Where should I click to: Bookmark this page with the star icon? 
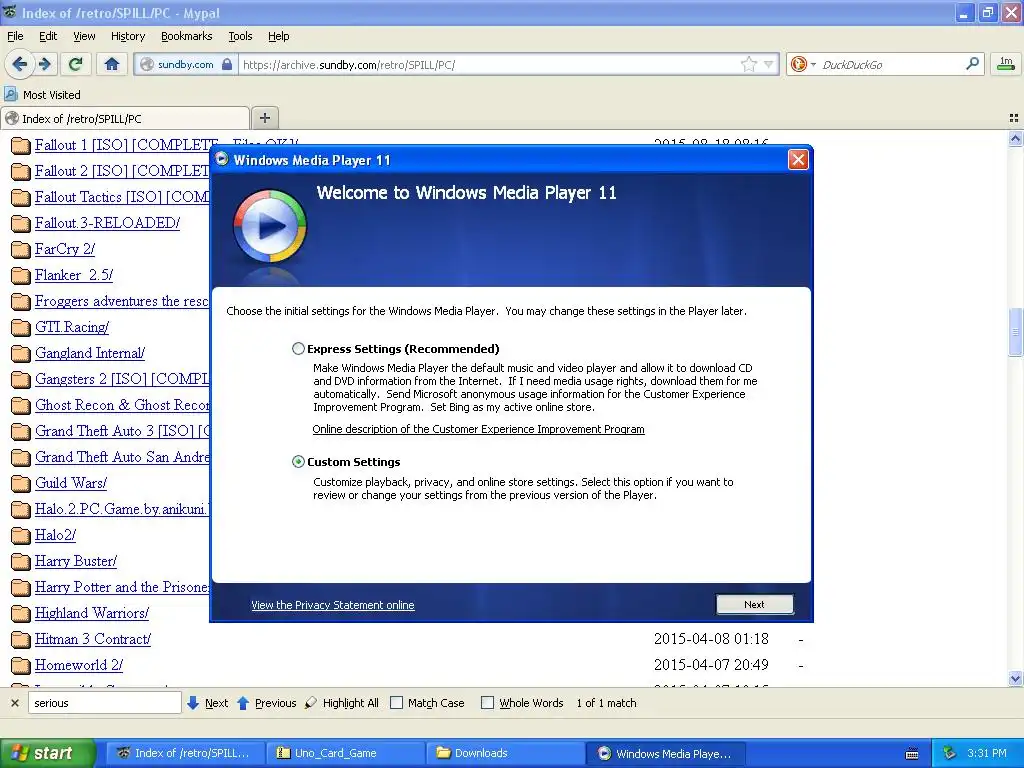748,64
